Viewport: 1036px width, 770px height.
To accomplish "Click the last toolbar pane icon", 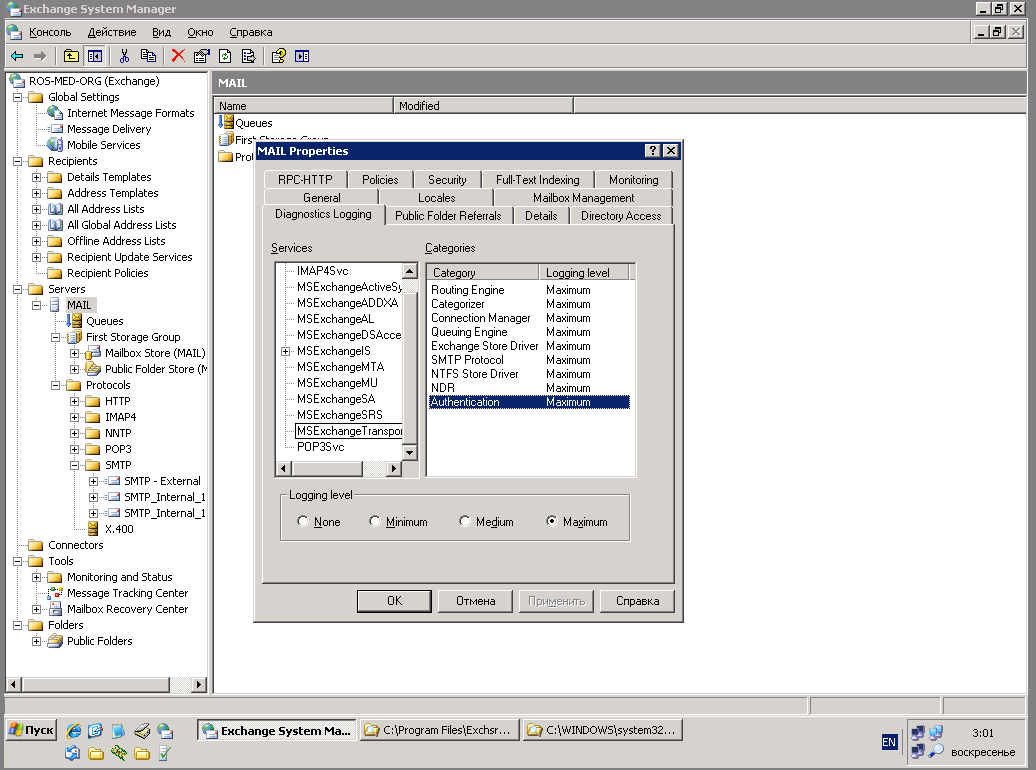I will click(x=302, y=56).
